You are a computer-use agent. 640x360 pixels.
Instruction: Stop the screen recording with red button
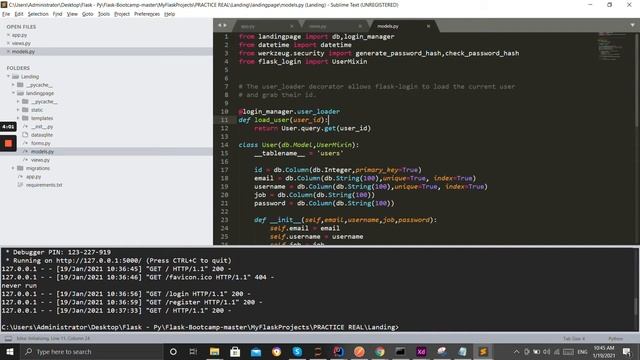tap(8, 143)
